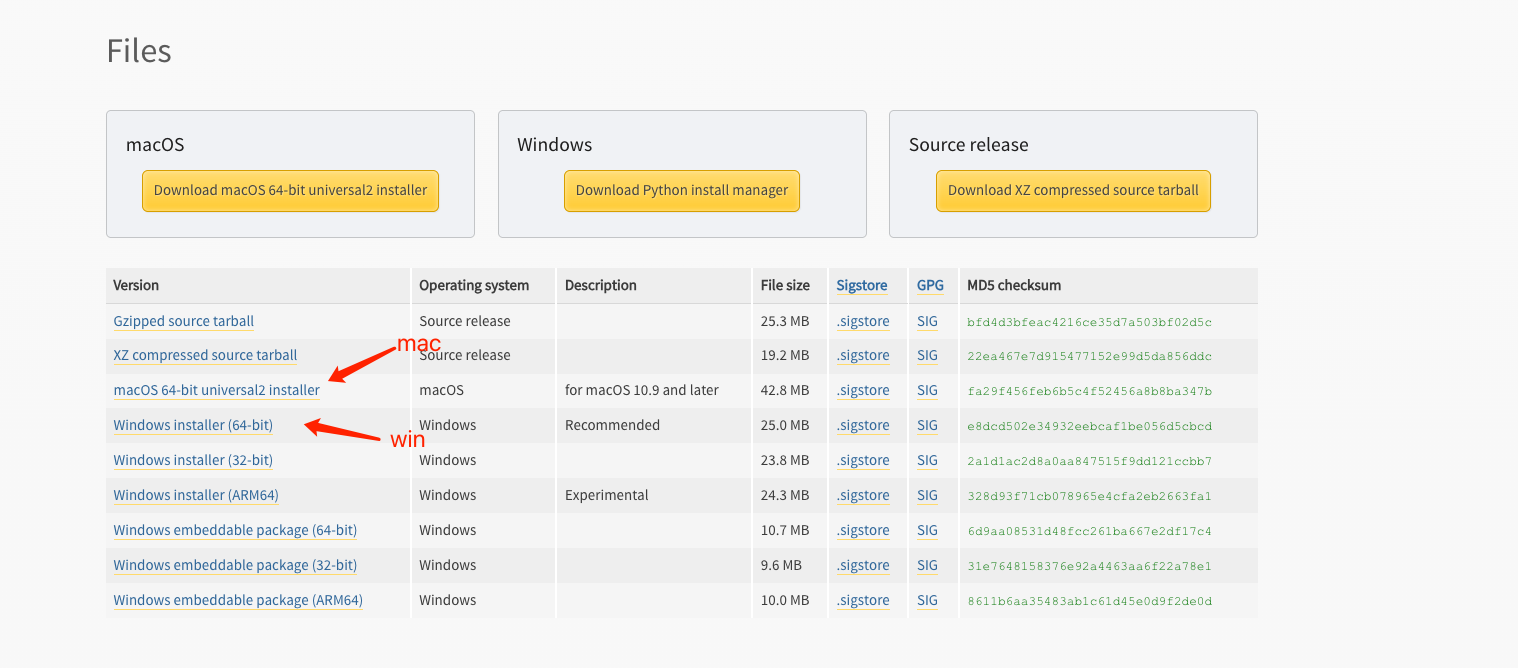Open SIG link for Gzipped source tarball
The width and height of the screenshot is (1518, 668).
[927, 321]
